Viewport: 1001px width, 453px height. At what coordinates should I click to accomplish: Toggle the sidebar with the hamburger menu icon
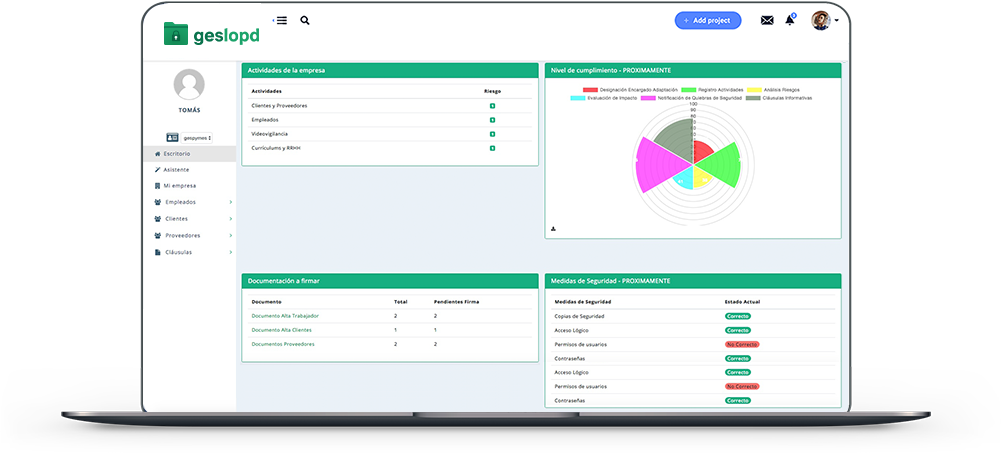[x=282, y=20]
